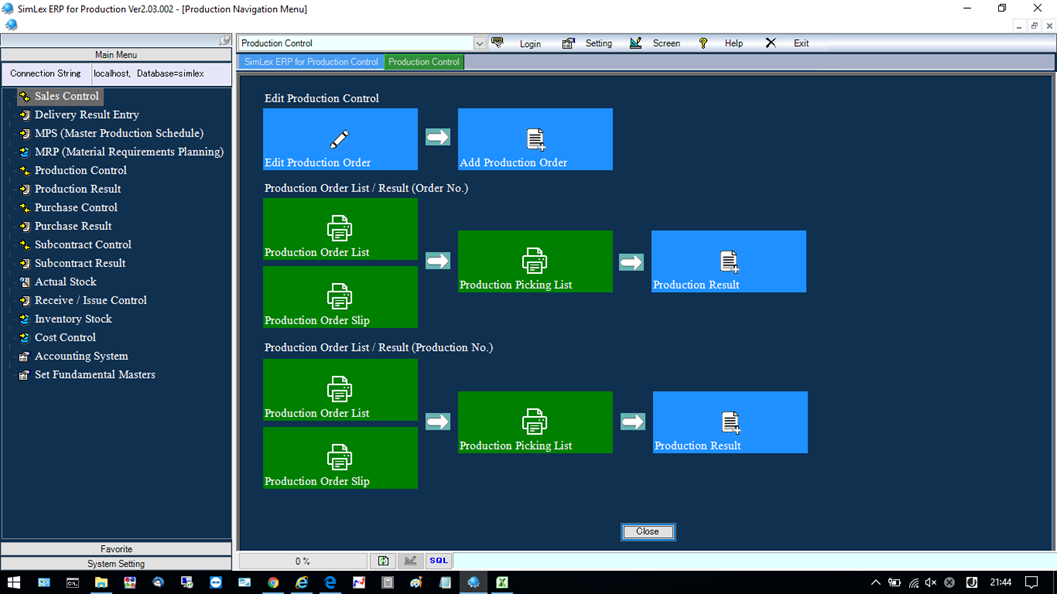
Task: Open Purchase Result menu item
Action: (x=73, y=226)
